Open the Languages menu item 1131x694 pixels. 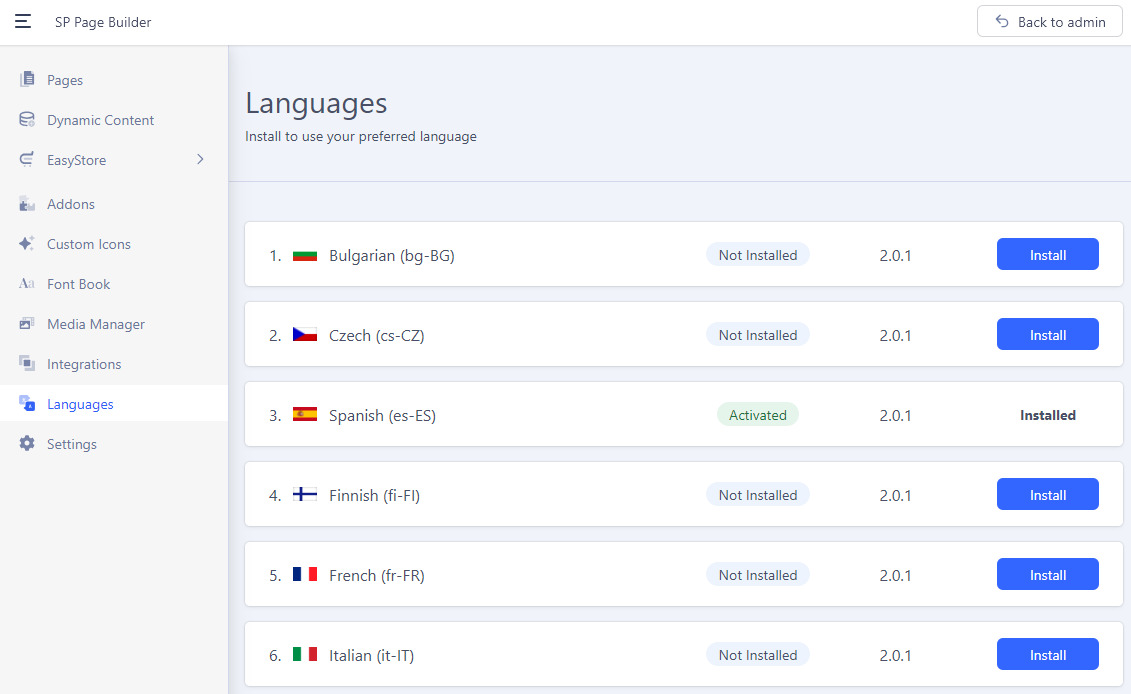80,404
